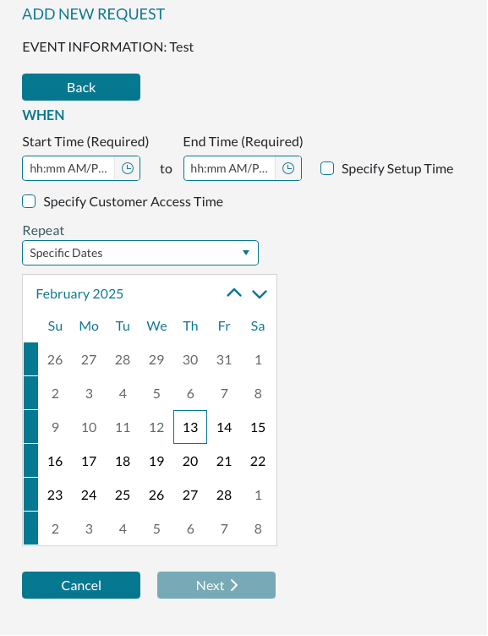Focus the Start Time input field
This screenshot has width=488, height=636.
tap(69, 168)
